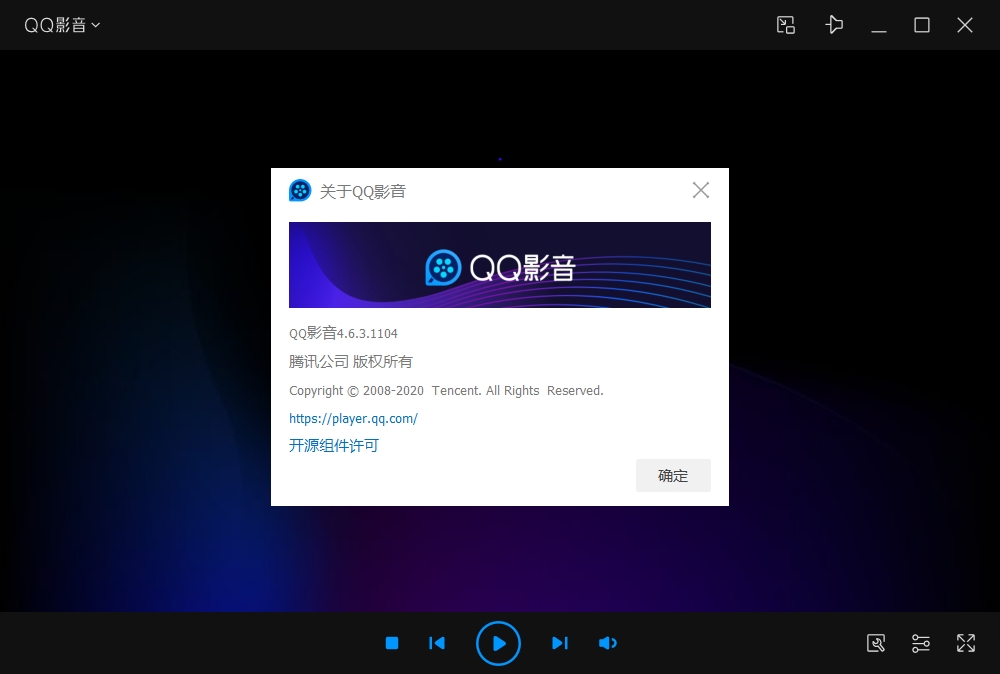Close the 关于QQ影音 dialog with the X
Viewport: 1000px width, 674px height.
coord(701,190)
